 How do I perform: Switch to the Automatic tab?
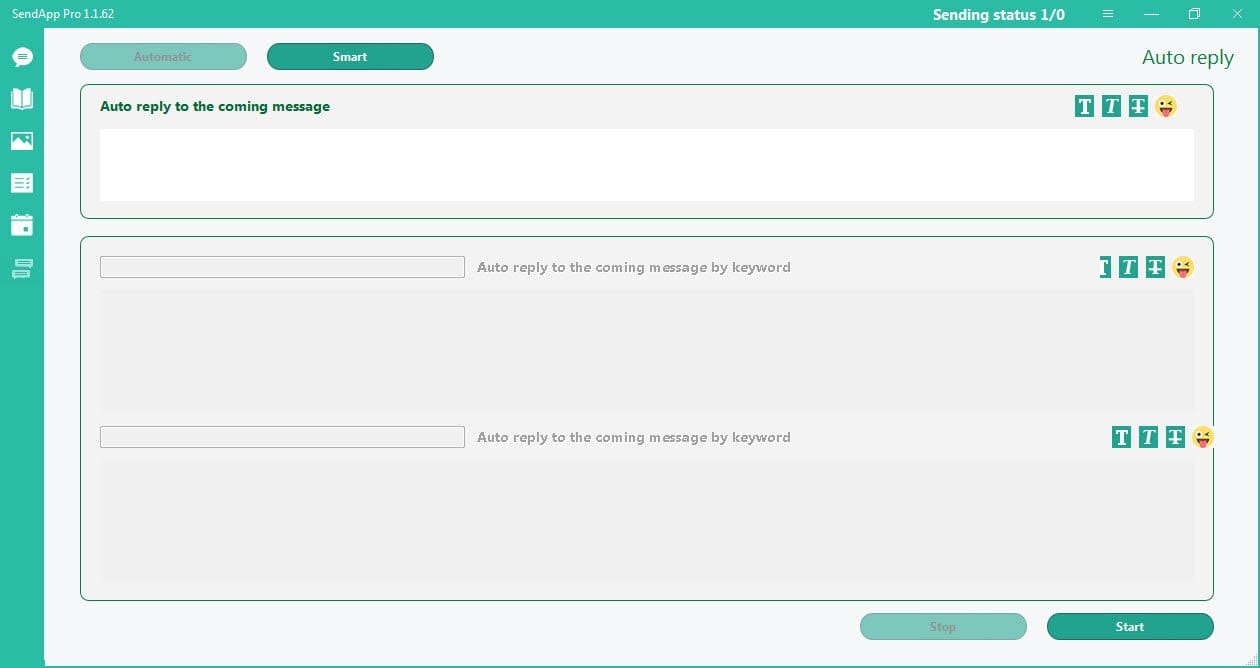(163, 57)
